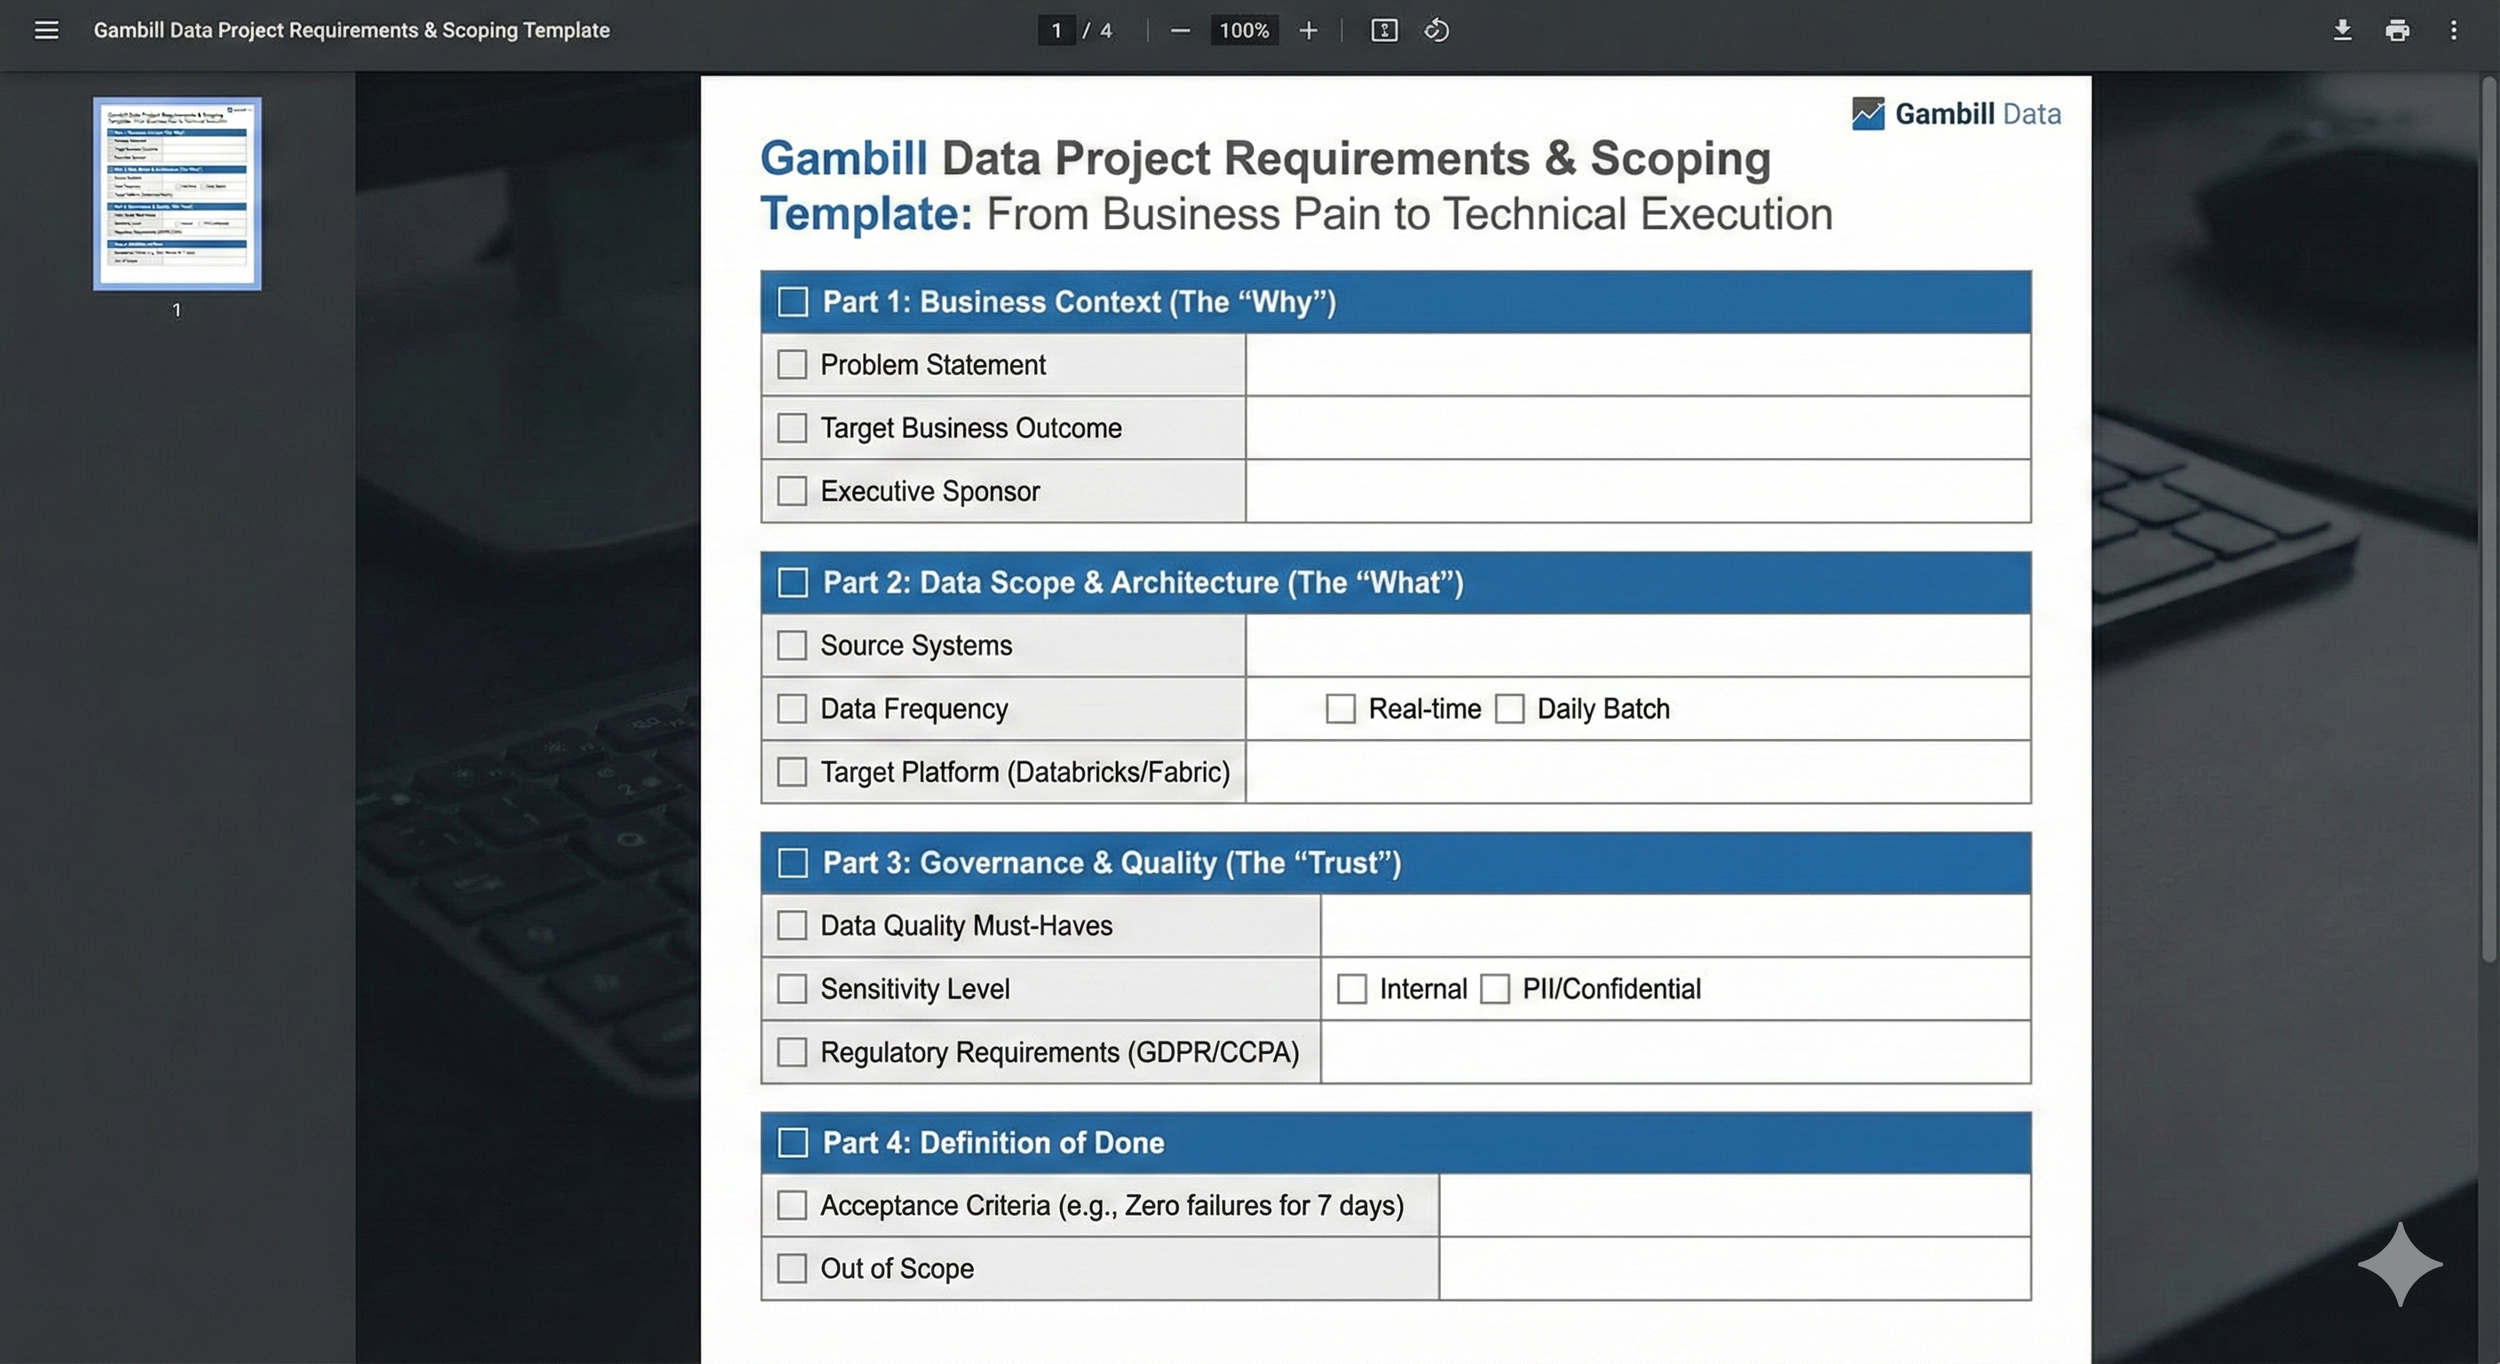Click the zoom in plus button
This screenshot has width=2500, height=1364.
click(1308, 31)
